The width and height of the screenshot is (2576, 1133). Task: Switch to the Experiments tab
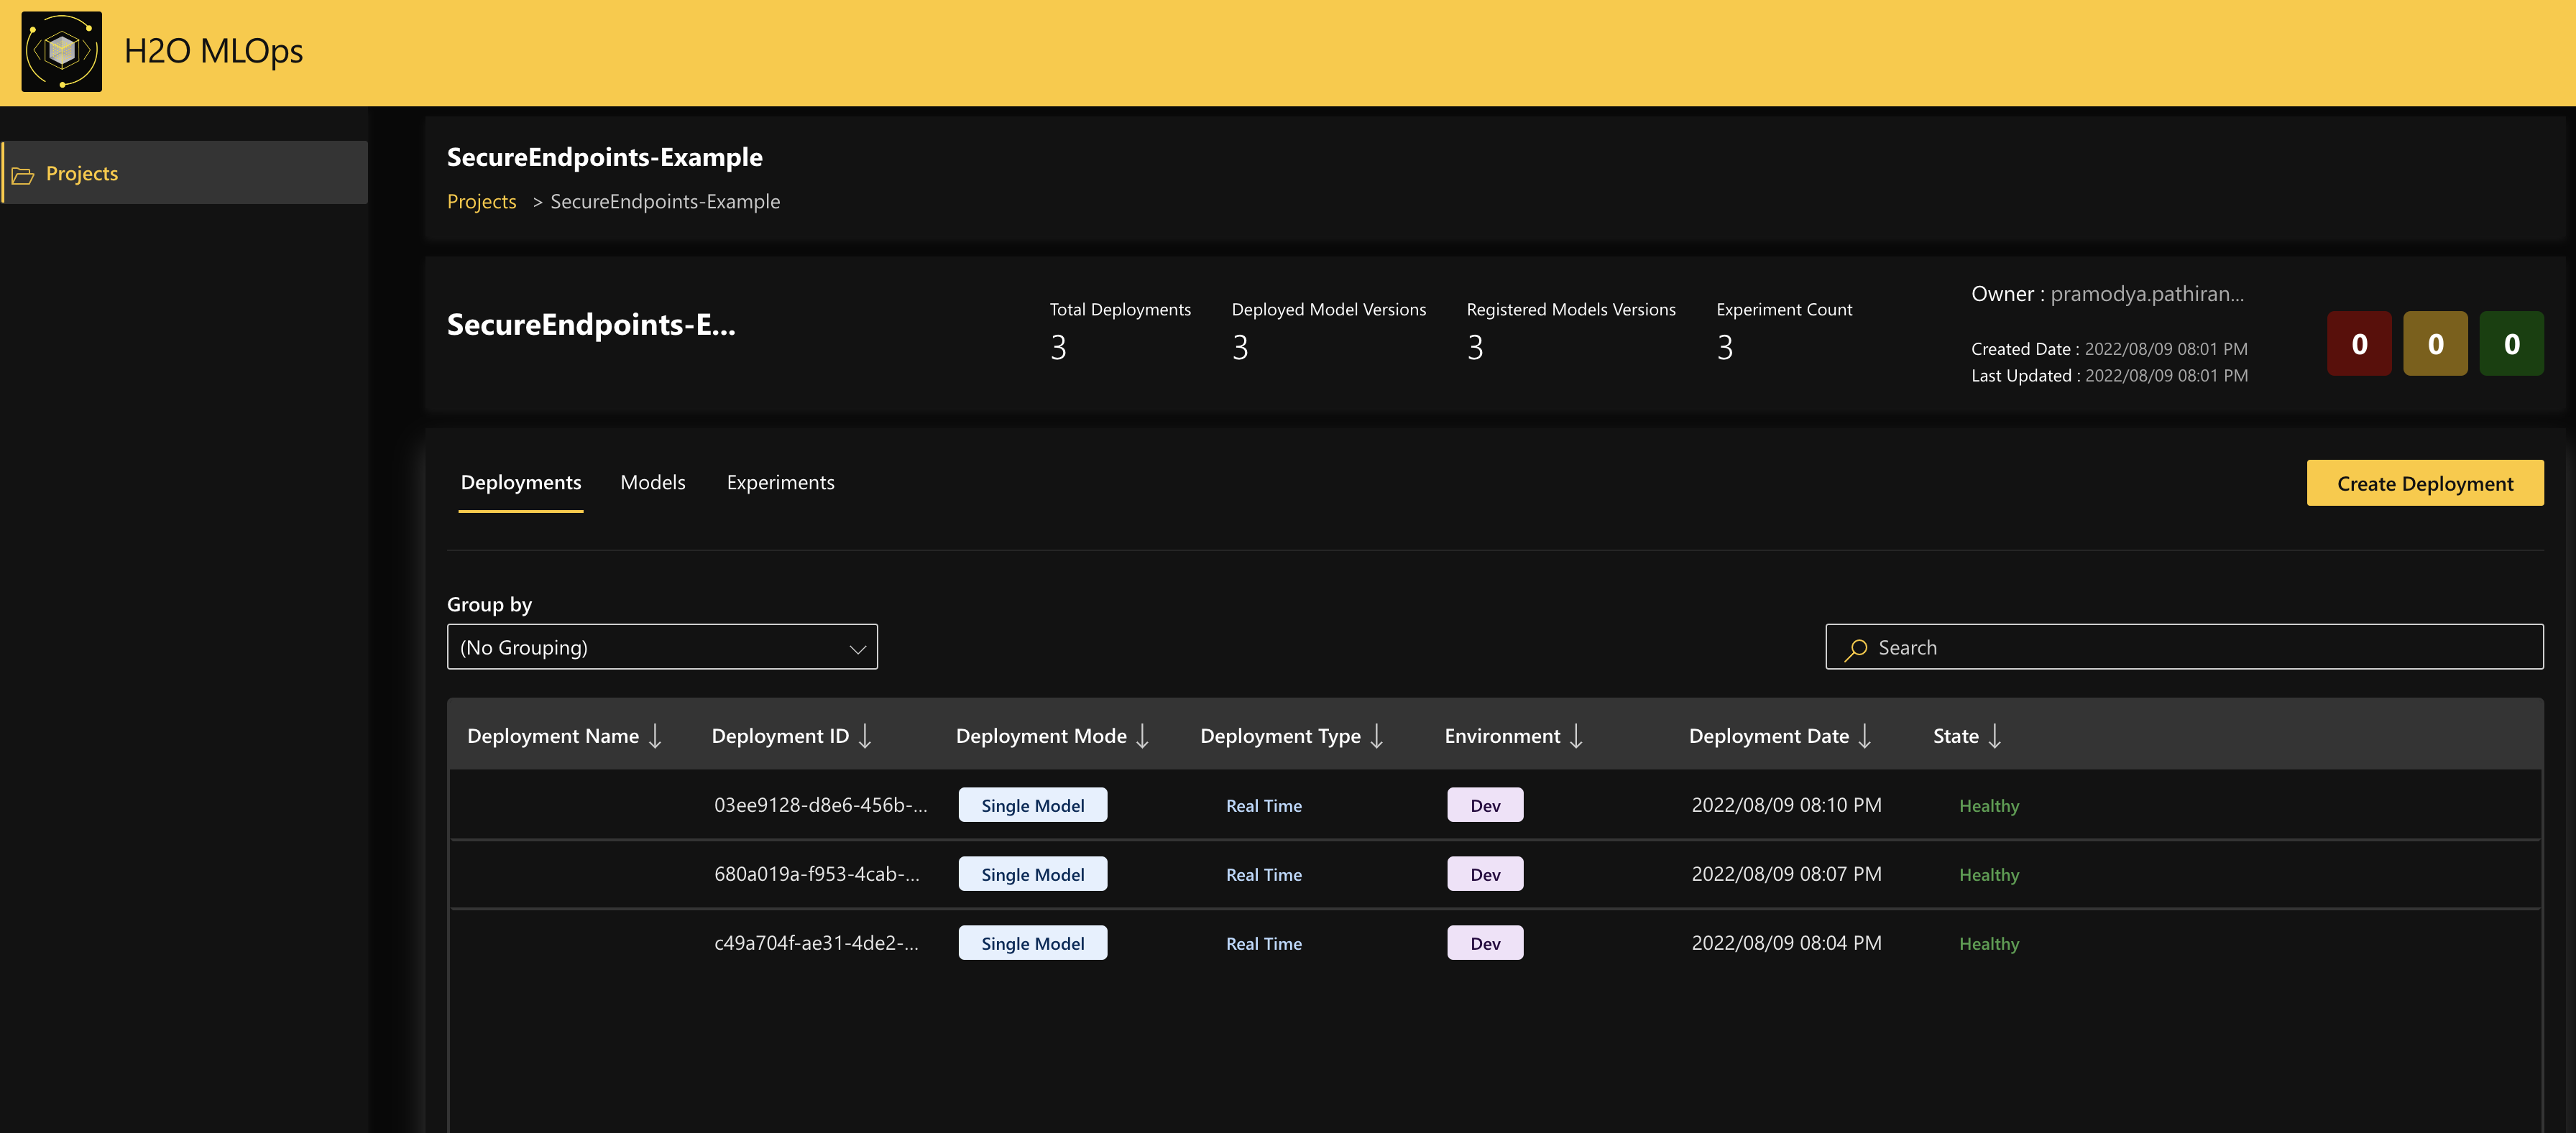click(x=780, y=483)
